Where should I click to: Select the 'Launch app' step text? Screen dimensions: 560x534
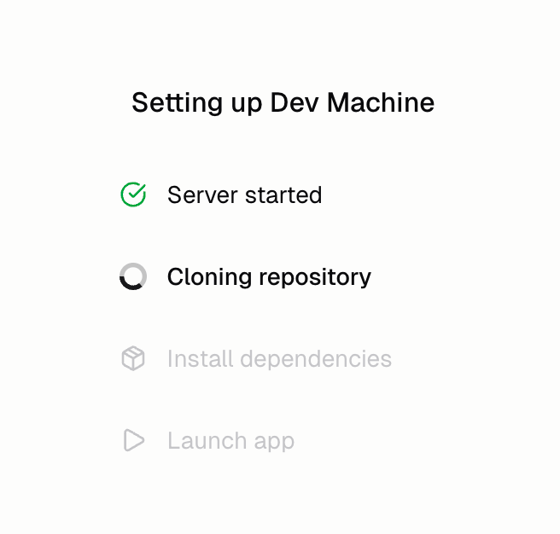click(231, 441)
